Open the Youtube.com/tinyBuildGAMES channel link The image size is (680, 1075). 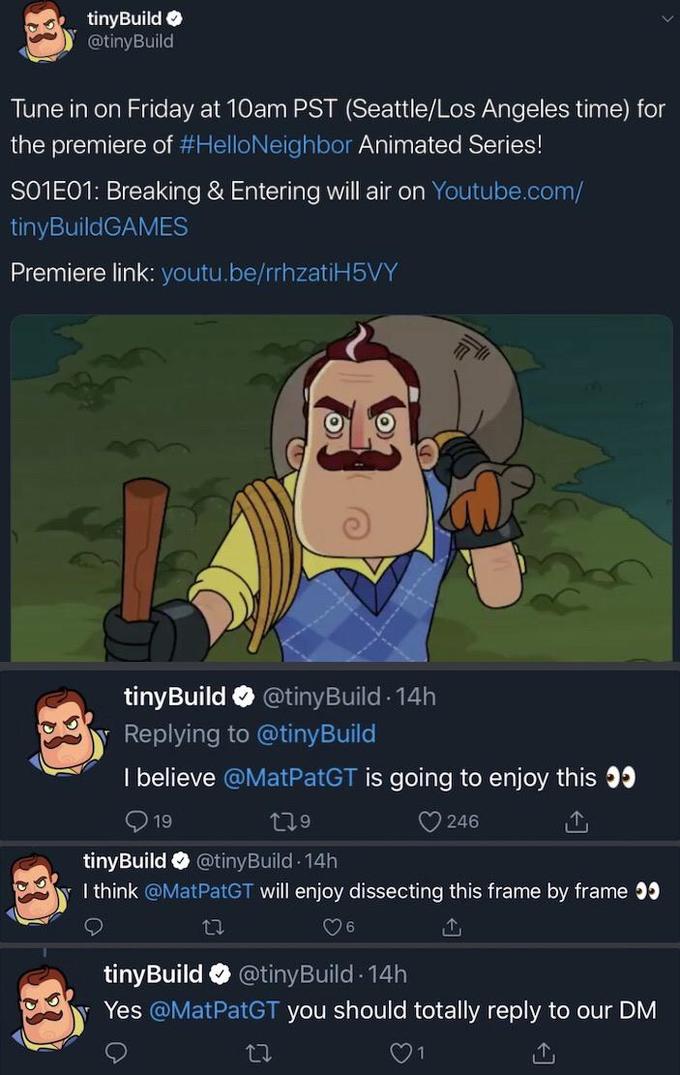[506, 191]
